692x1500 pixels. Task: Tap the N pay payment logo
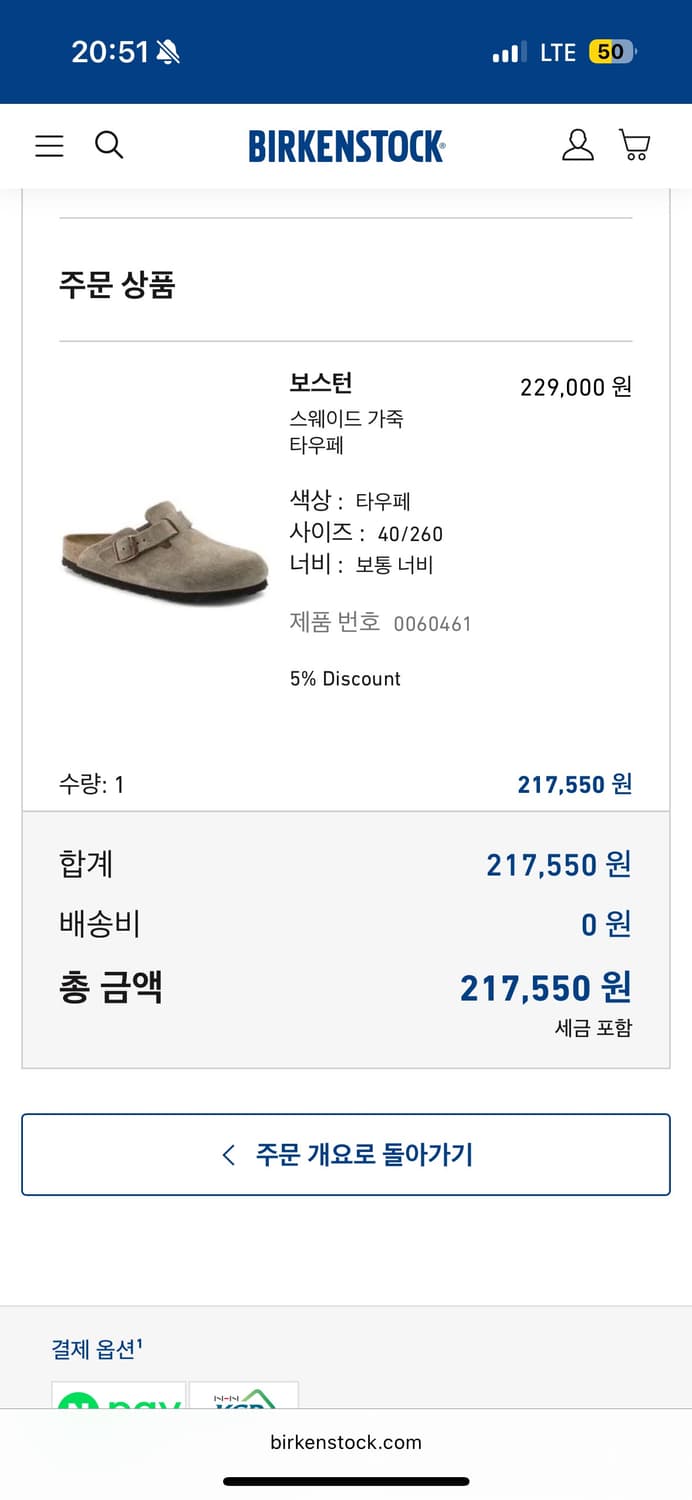pos(119,1397)
